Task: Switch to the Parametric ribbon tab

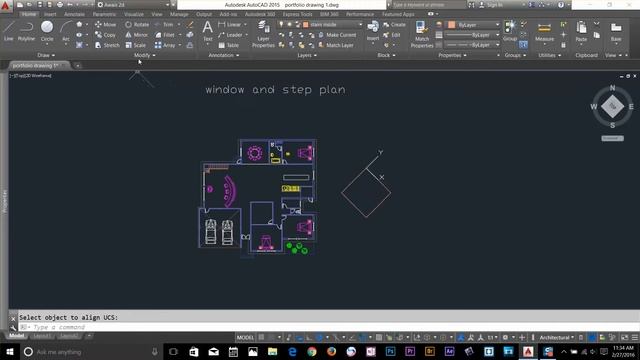Action: [104, 14]
